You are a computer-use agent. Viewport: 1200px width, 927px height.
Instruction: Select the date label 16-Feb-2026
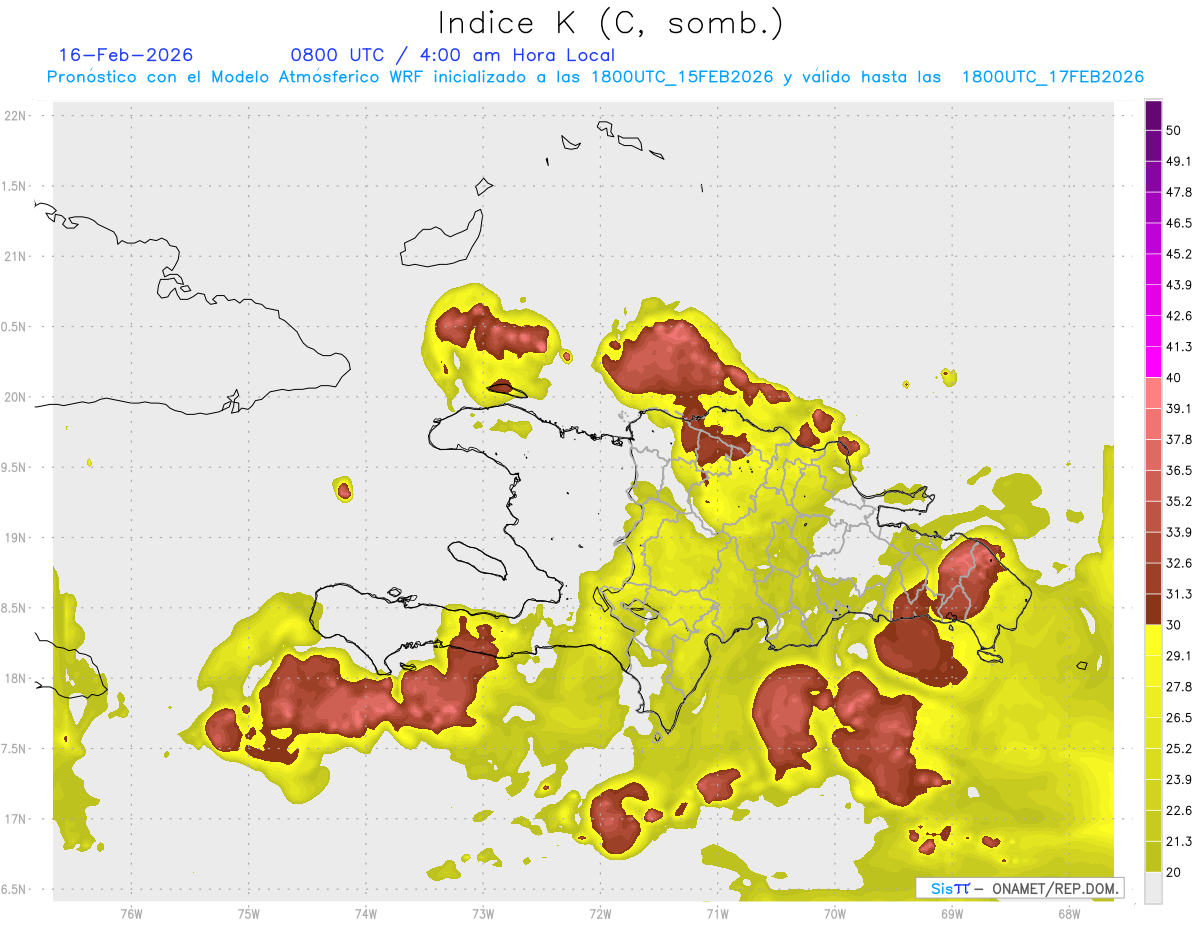[126, 55]
